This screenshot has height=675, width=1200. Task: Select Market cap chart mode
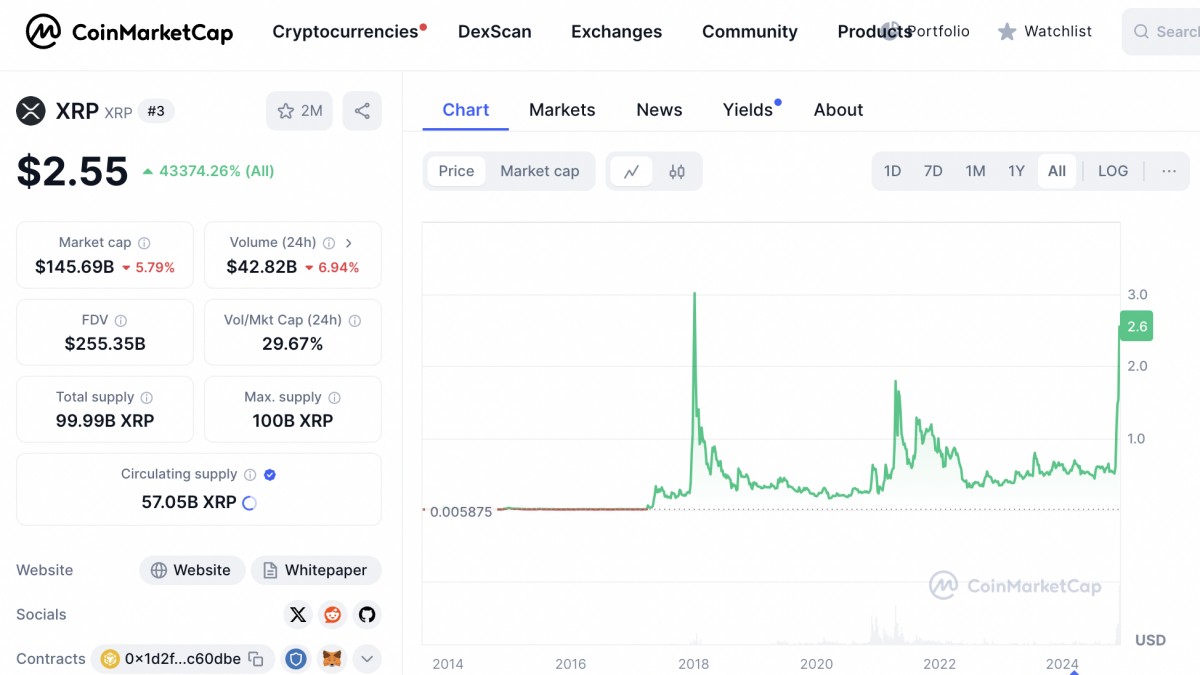click(540, 171)
